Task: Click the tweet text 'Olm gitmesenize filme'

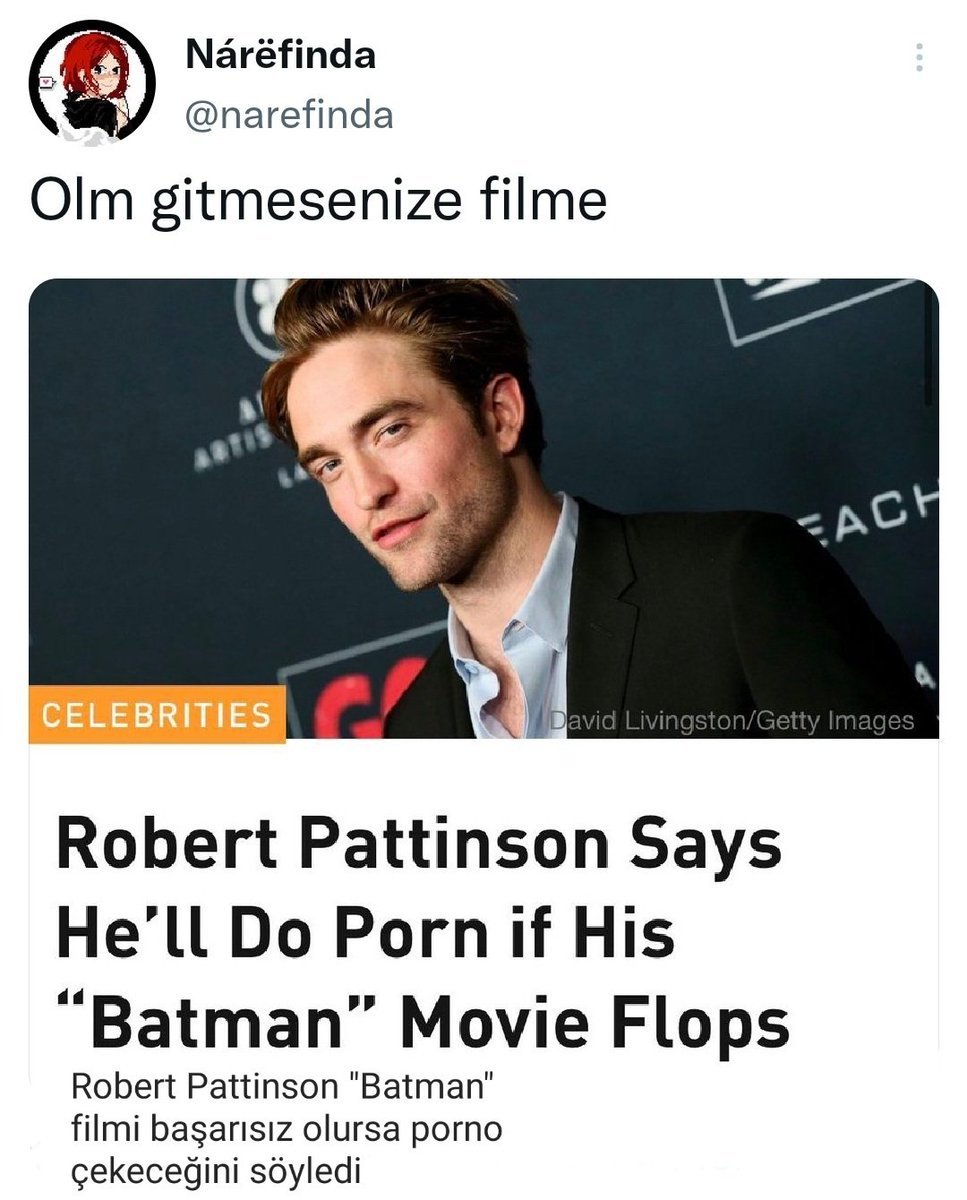Action: [318, 198]
